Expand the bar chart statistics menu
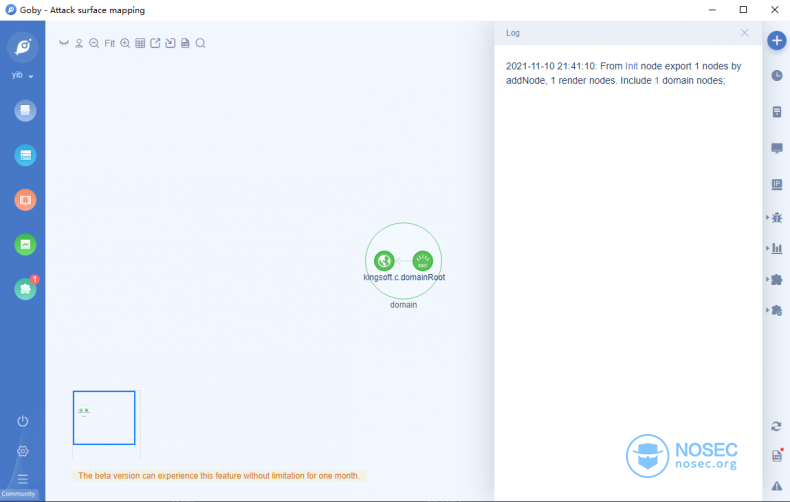 coord(775,248)
